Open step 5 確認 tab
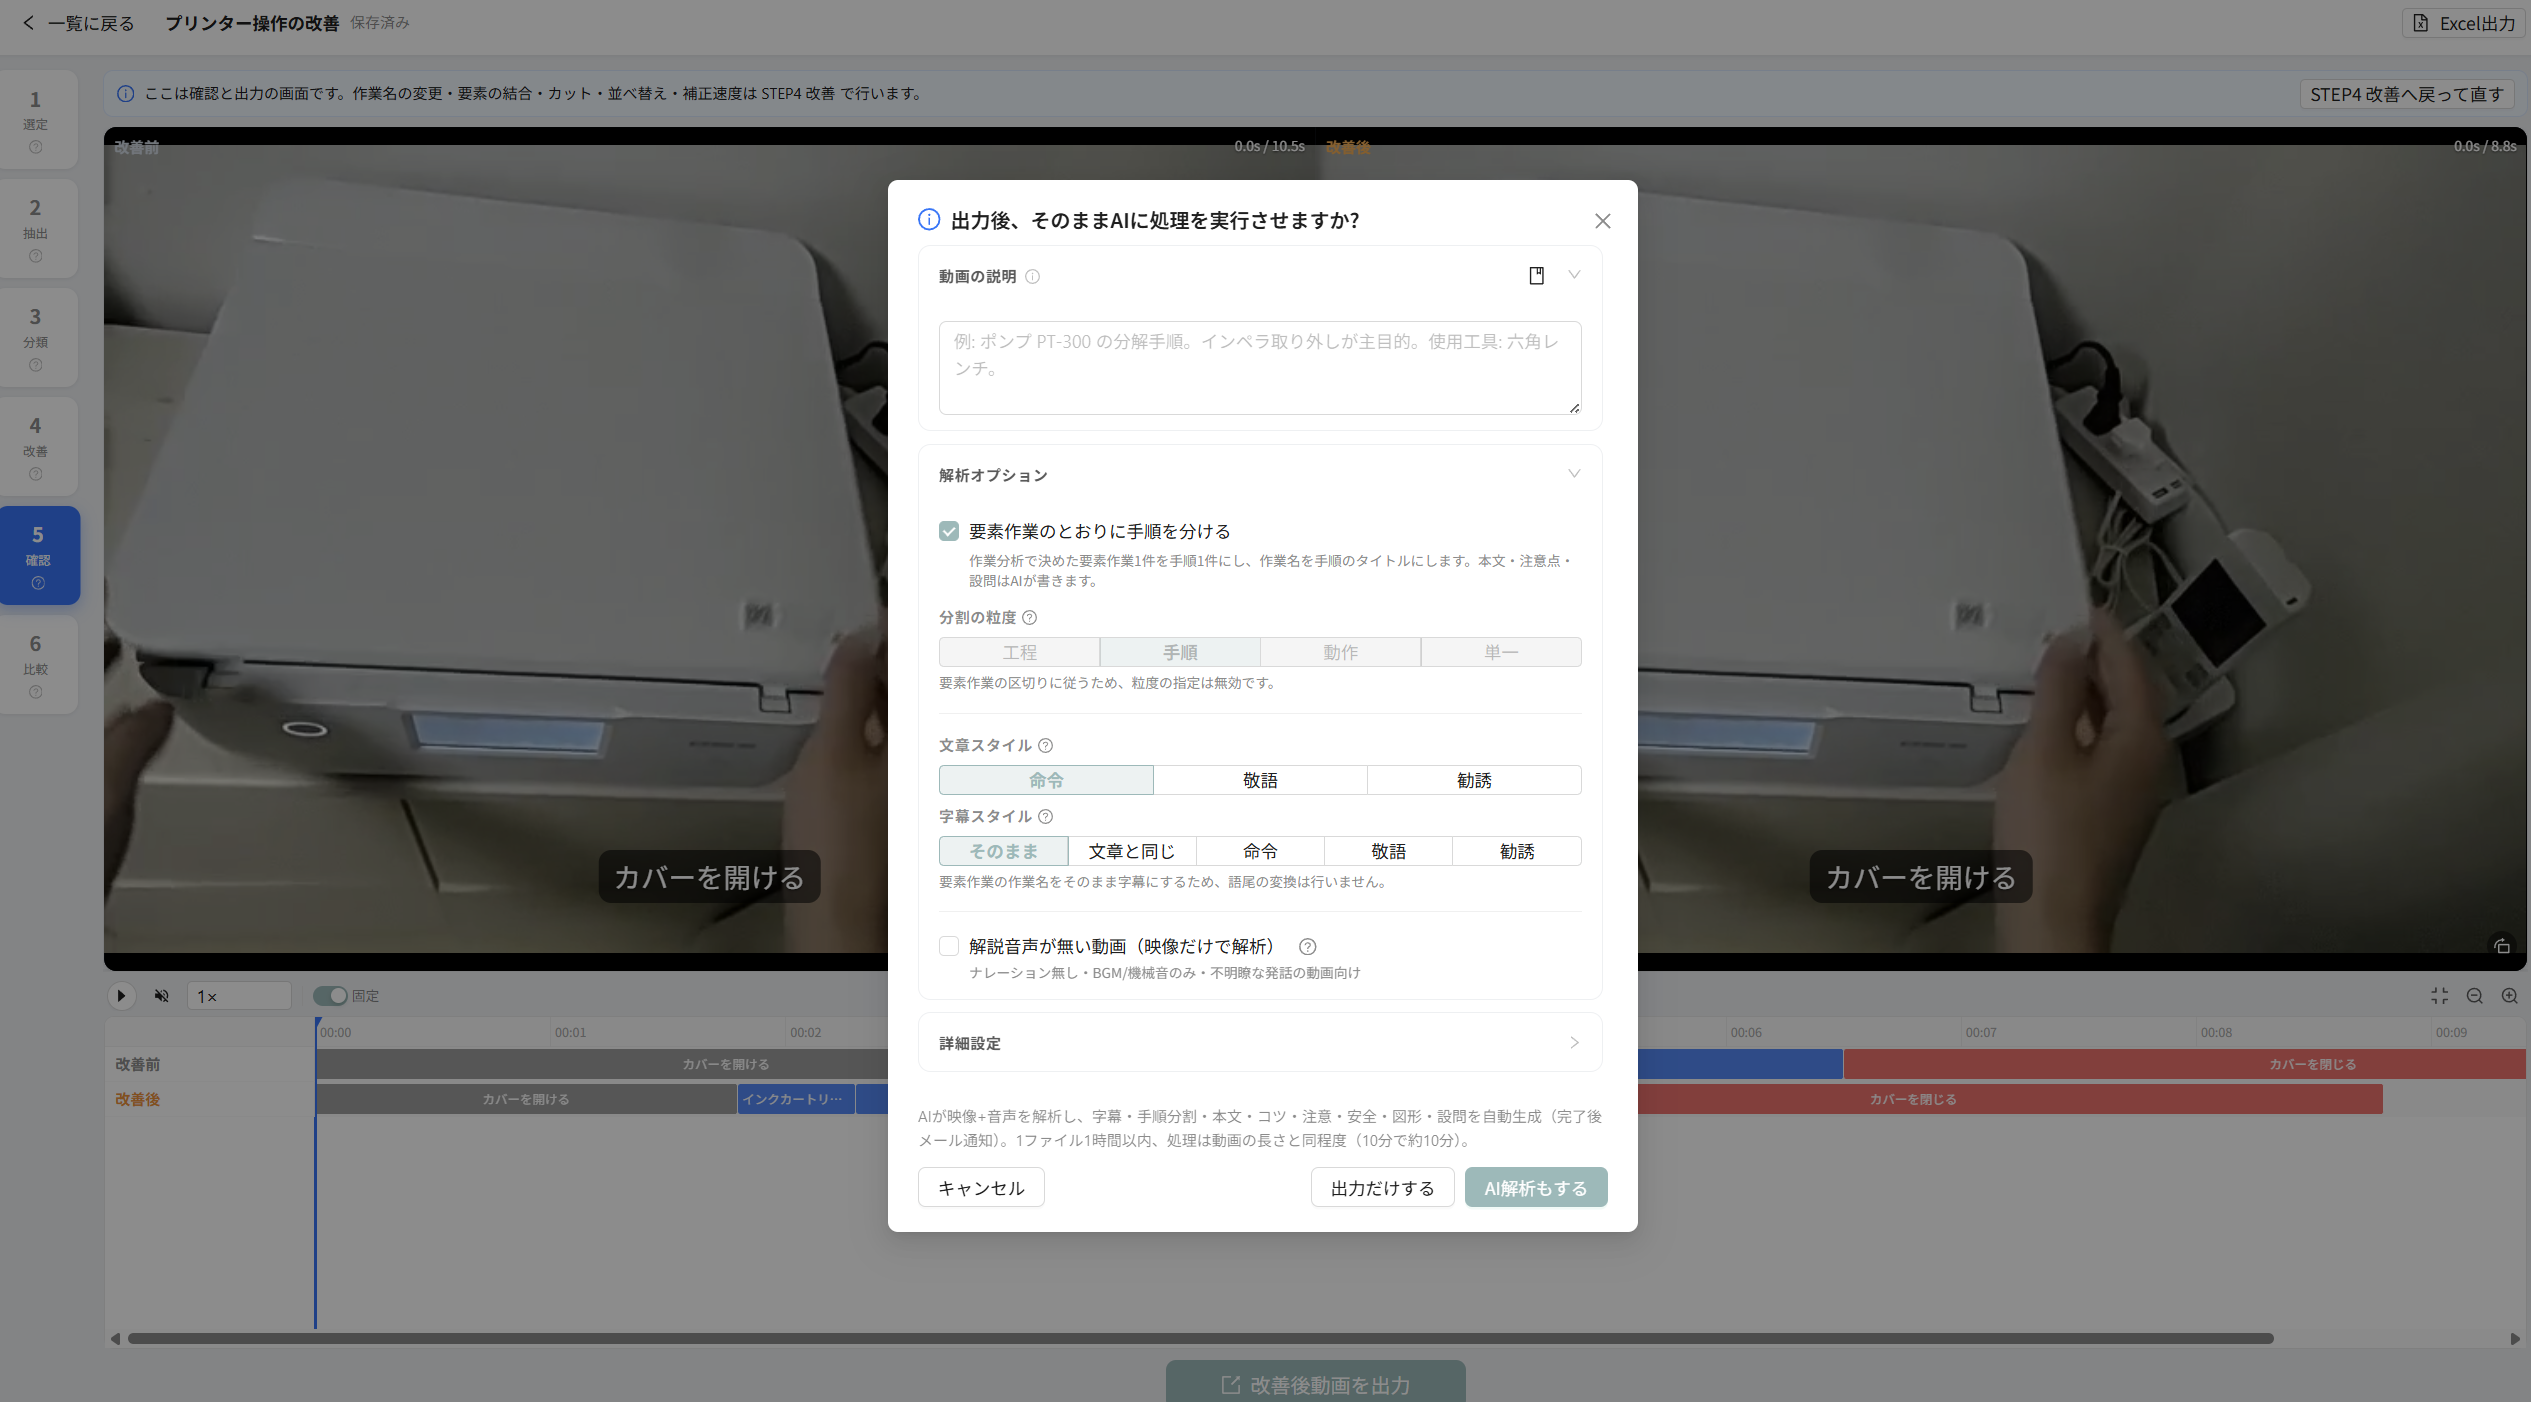The image size is (2531, 1402). (x=38, y=555)
